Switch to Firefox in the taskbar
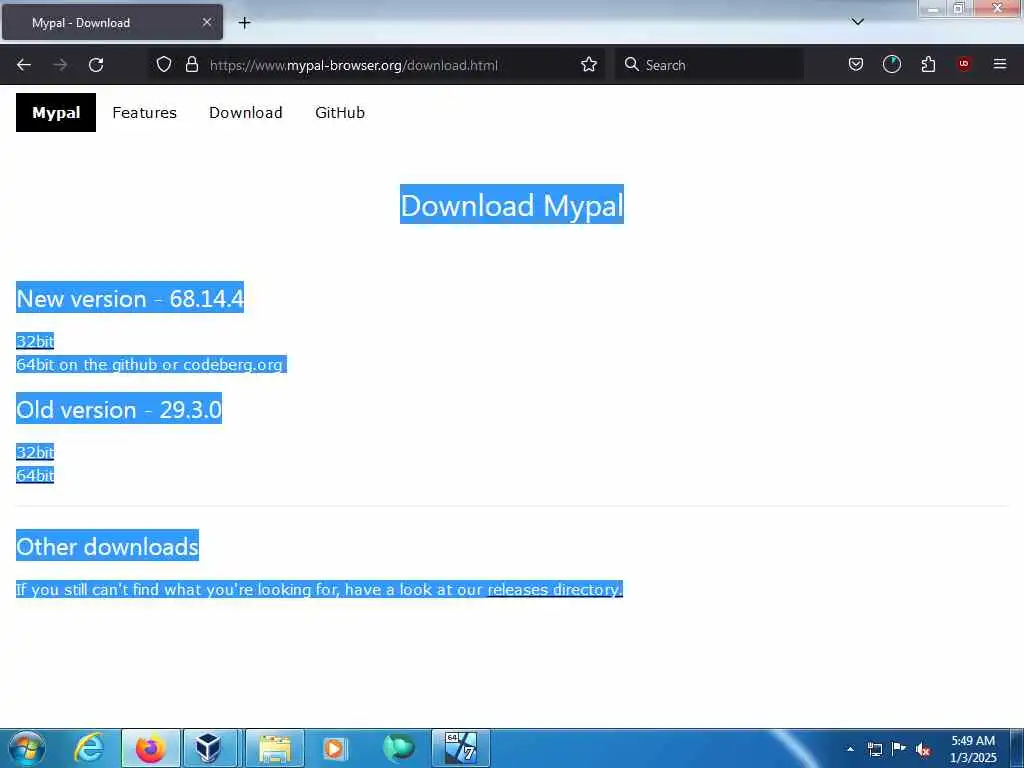The width and height of the screenshot is (1024, 768). click(150, 748)
